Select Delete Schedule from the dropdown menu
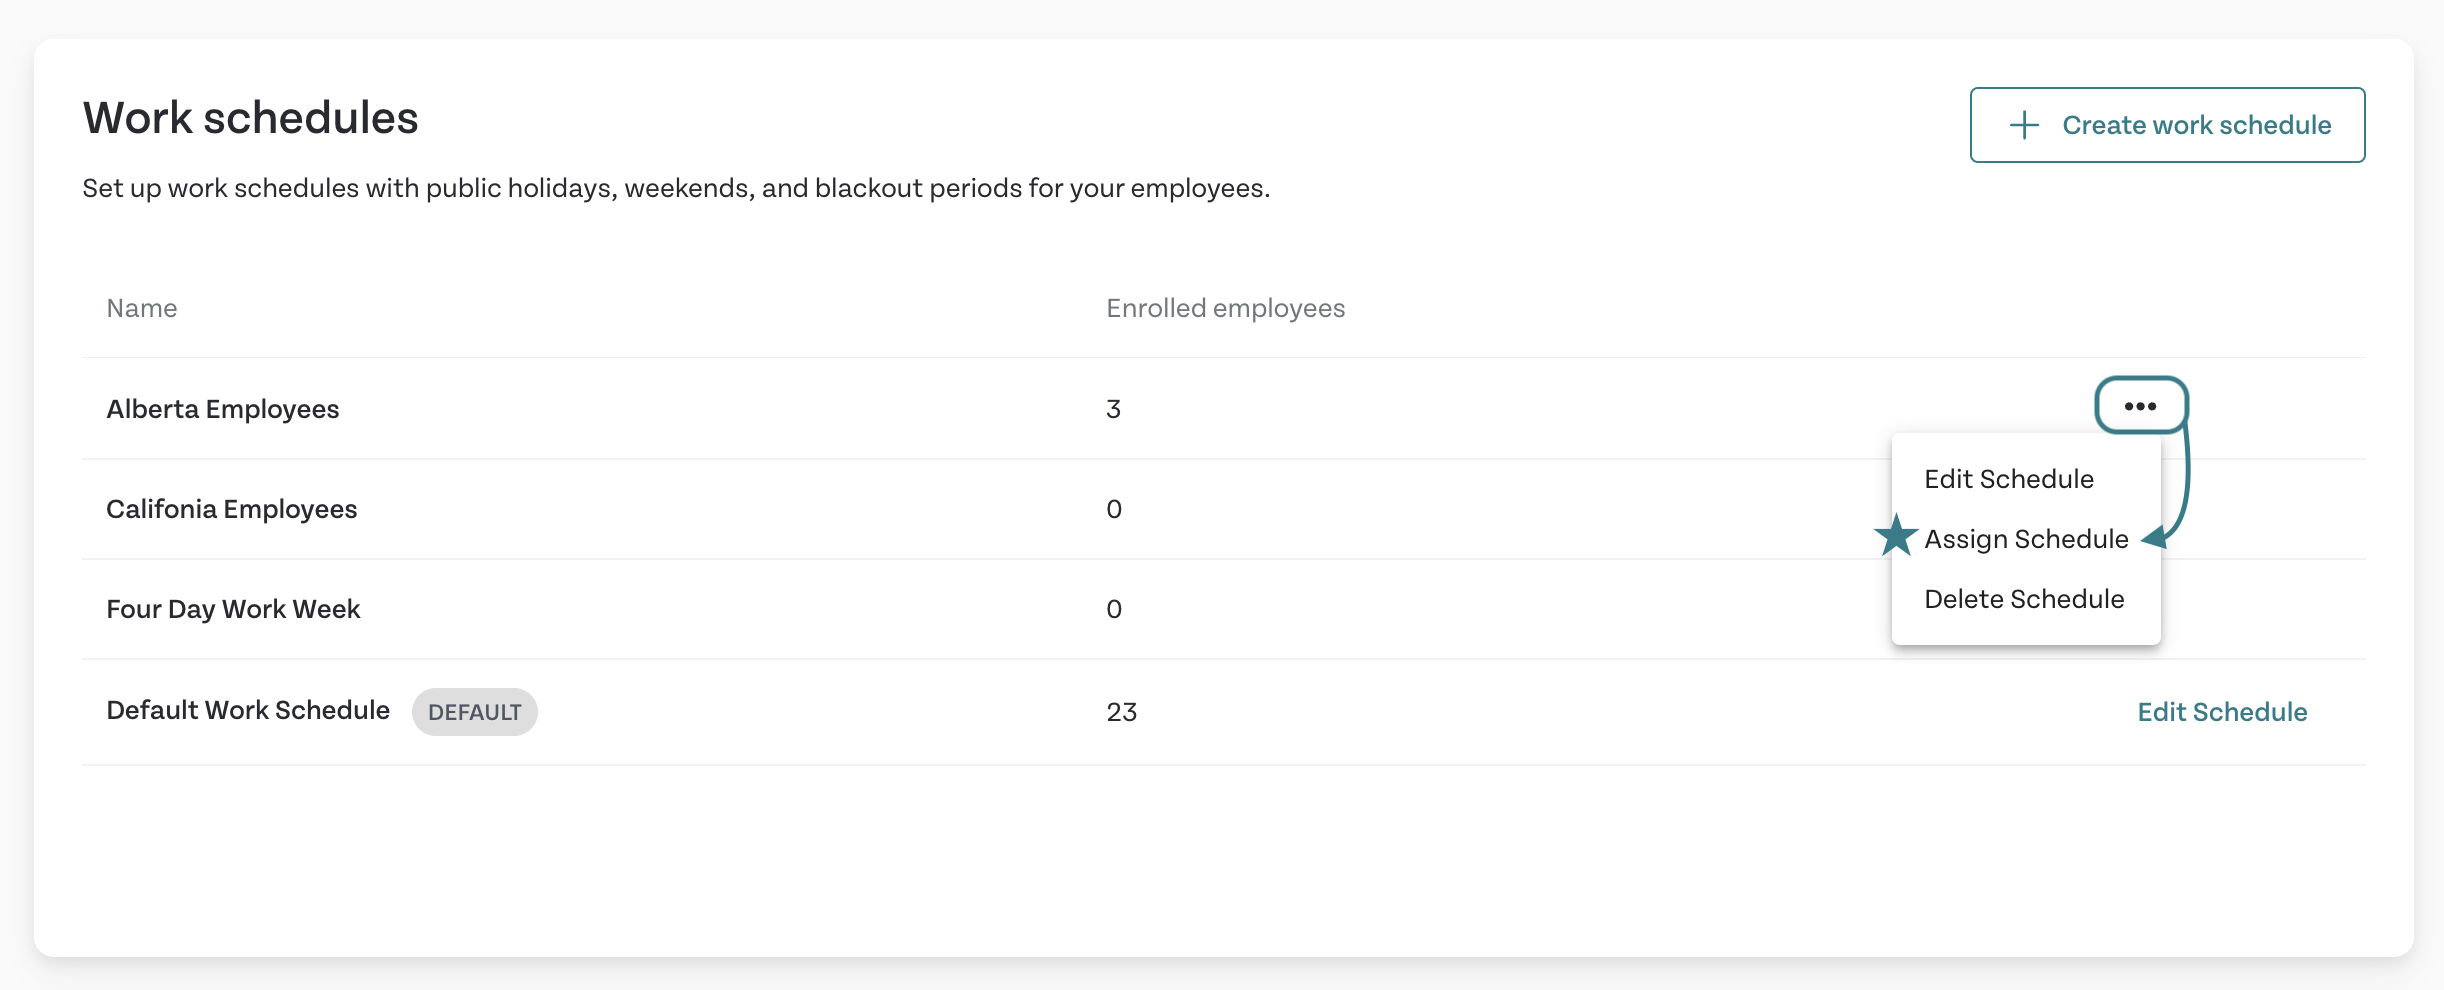 2024,599
